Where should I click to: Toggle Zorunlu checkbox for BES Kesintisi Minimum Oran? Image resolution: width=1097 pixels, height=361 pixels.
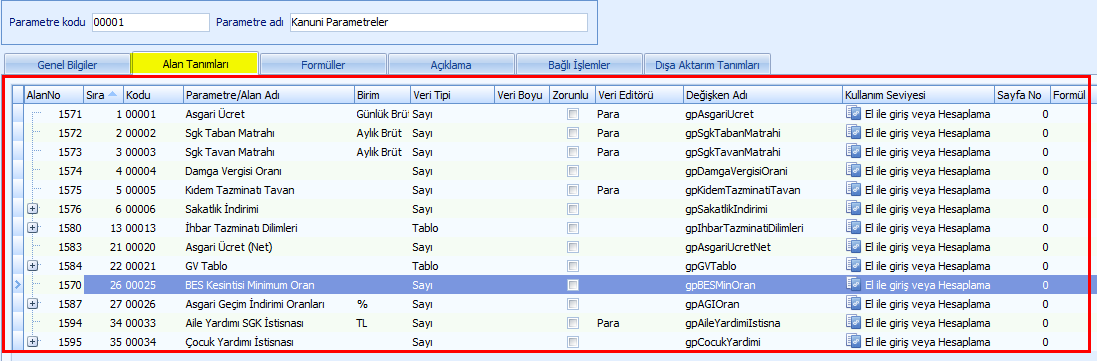[x=573, y=285]
